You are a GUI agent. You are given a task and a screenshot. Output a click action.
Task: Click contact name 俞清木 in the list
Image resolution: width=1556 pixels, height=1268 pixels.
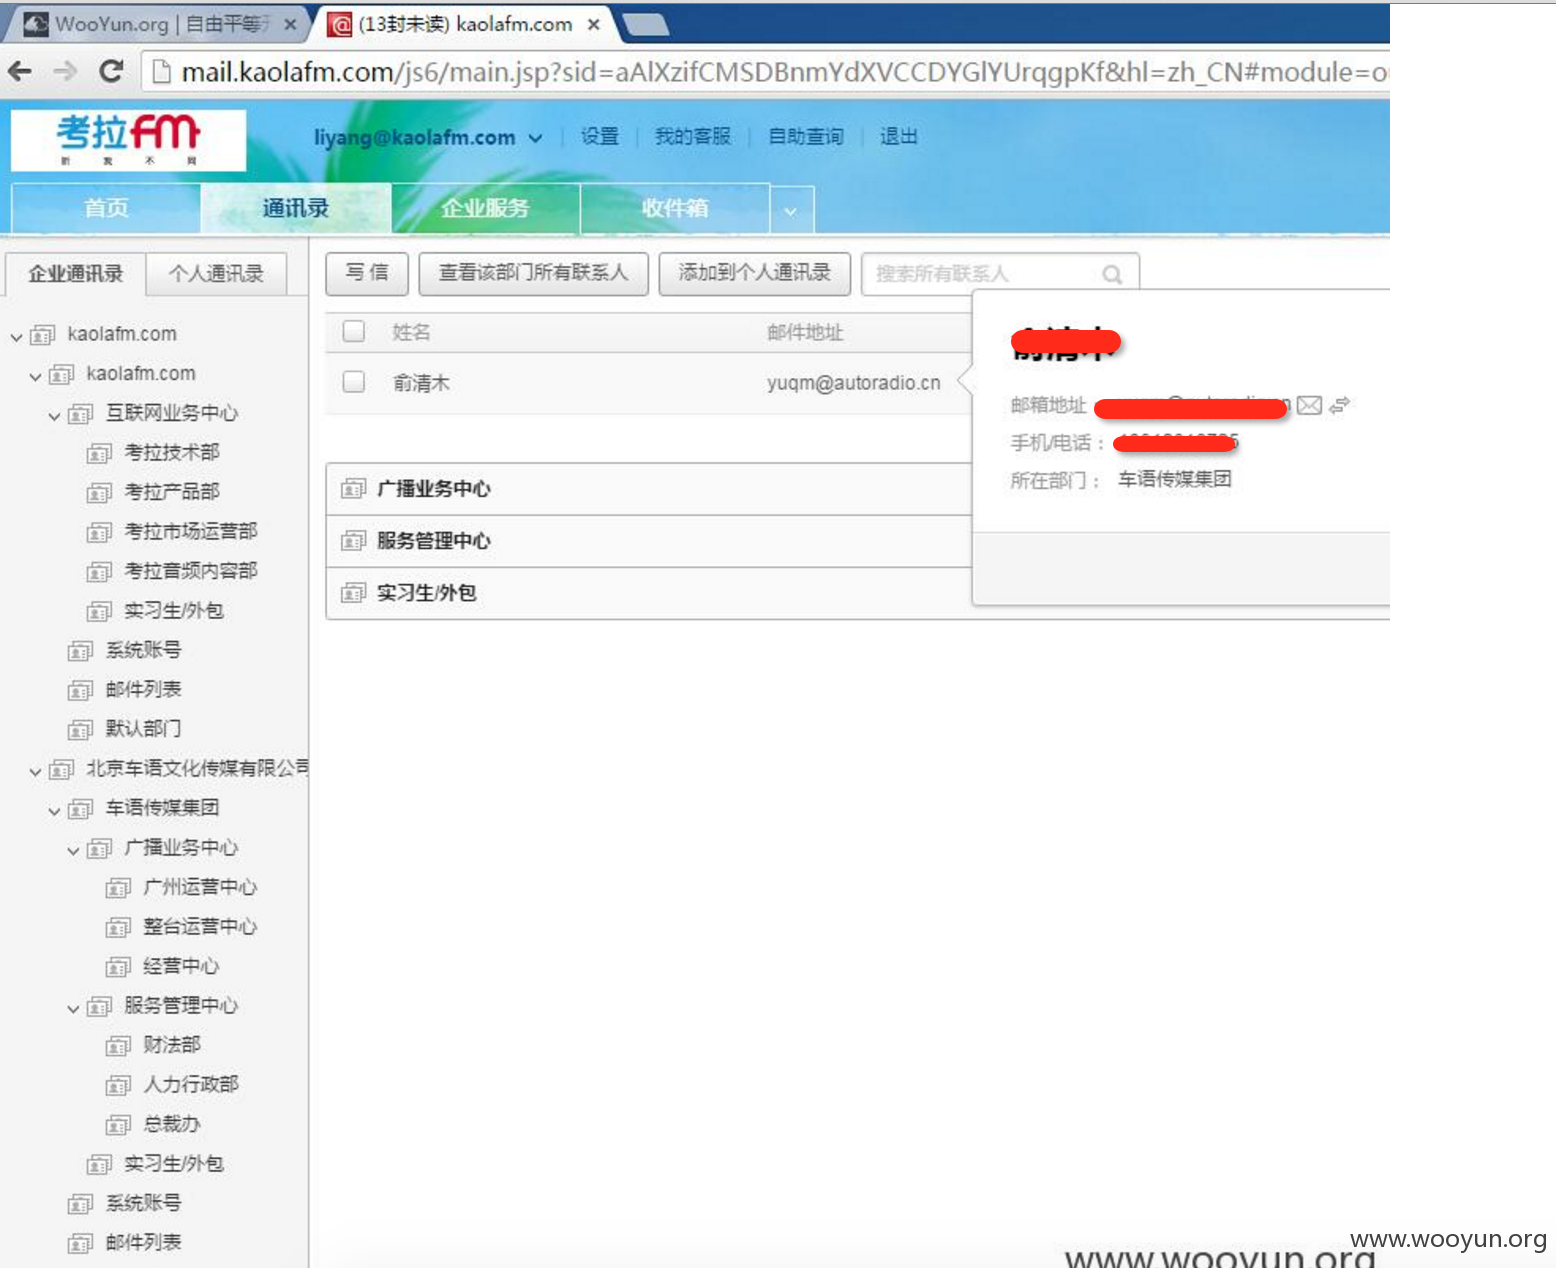(421, 383)
